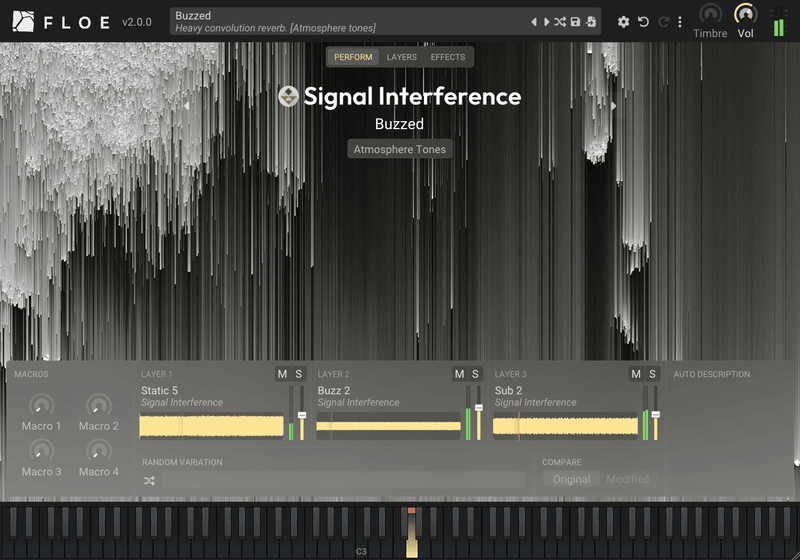Click the top bar shuffle preset icon

pyautogui.click(x=560, y=22)
